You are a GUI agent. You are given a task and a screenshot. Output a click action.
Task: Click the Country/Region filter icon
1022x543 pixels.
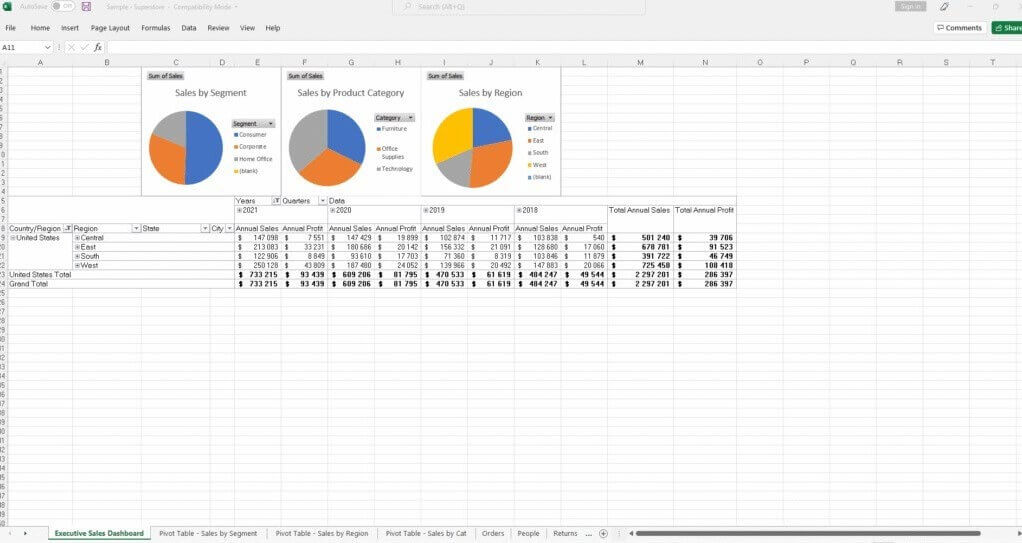[x=68, y=228]
